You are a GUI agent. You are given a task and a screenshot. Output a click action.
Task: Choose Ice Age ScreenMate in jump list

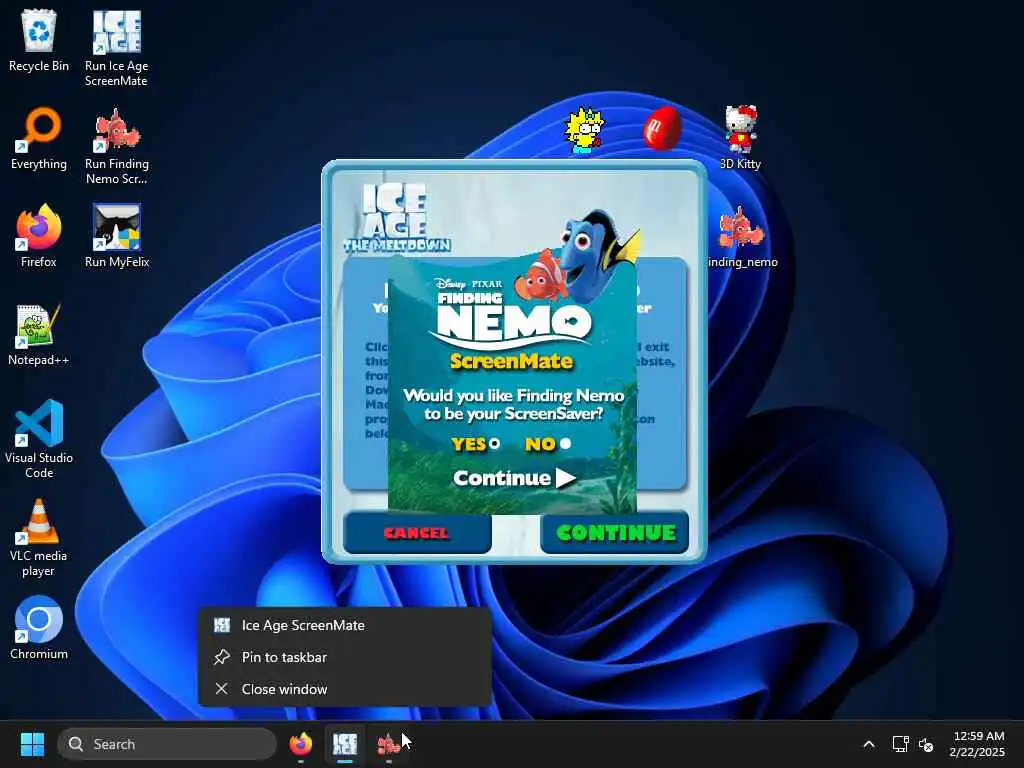click(x=345, y=625)
